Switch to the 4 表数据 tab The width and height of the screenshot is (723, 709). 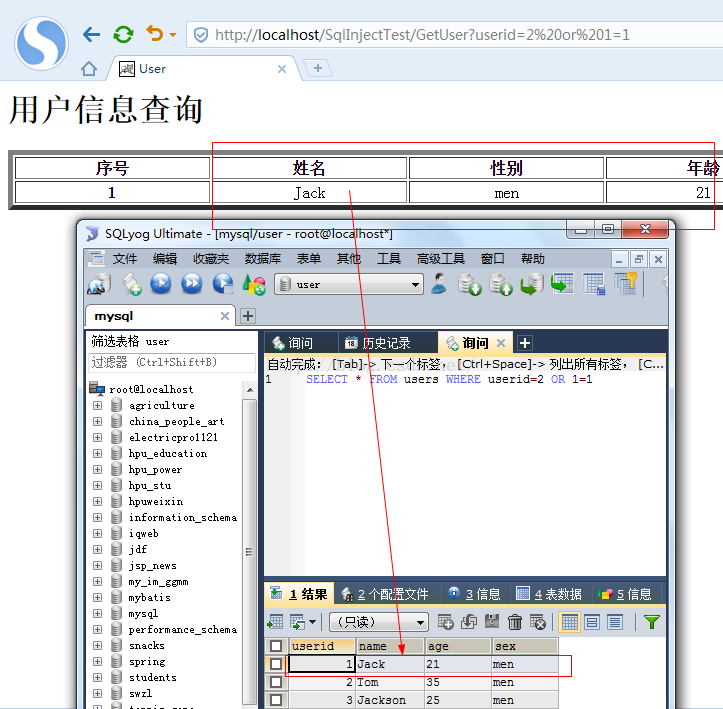click(548, 594)
